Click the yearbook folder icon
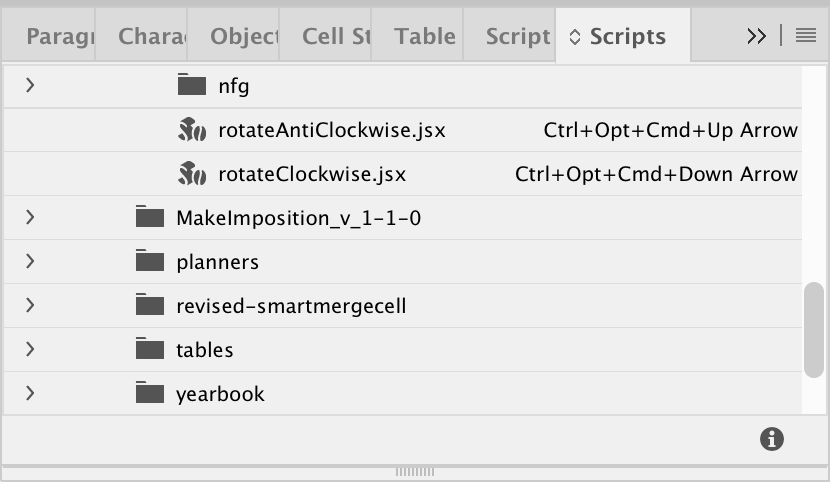This screenshot has width=830, height=482. click(149, 394)
